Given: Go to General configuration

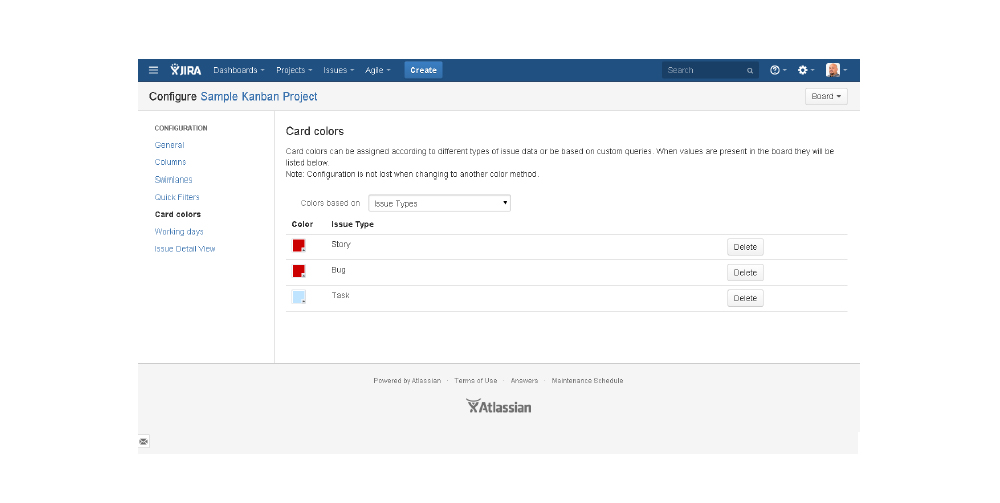Looking at the screenshot, I should point(170,145).
